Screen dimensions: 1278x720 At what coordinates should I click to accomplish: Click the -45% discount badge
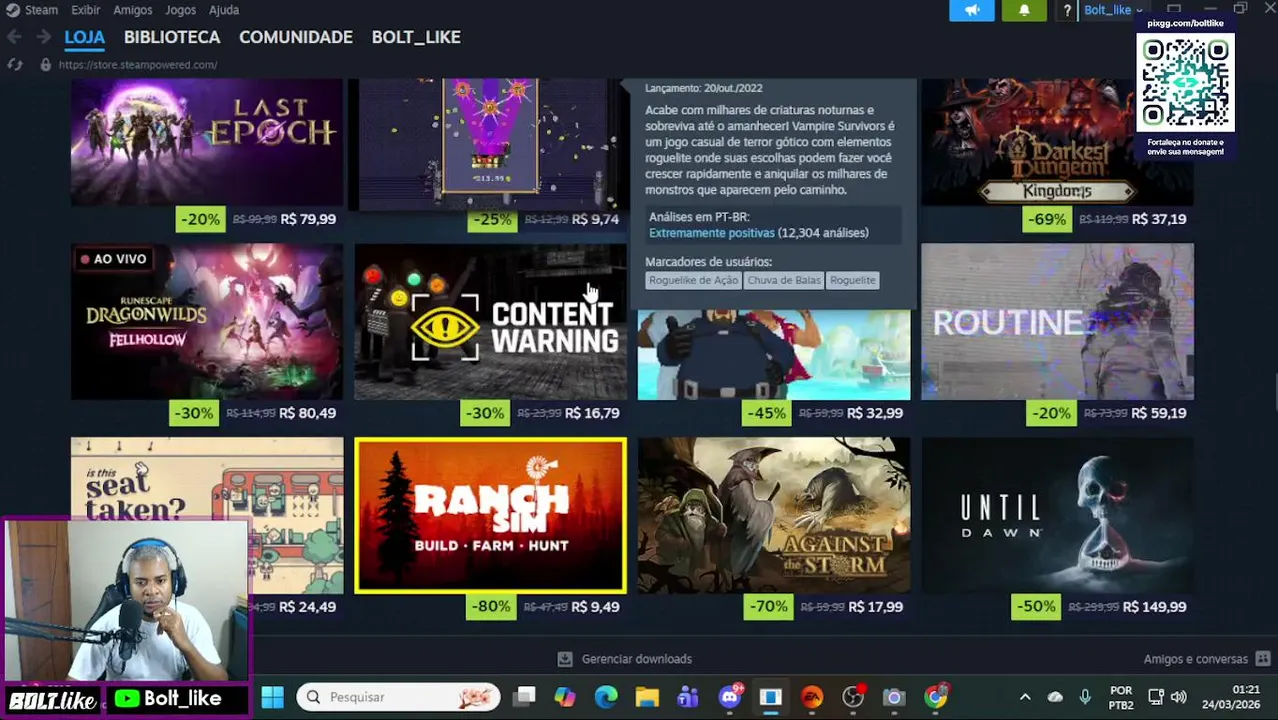tap(766, 413)
